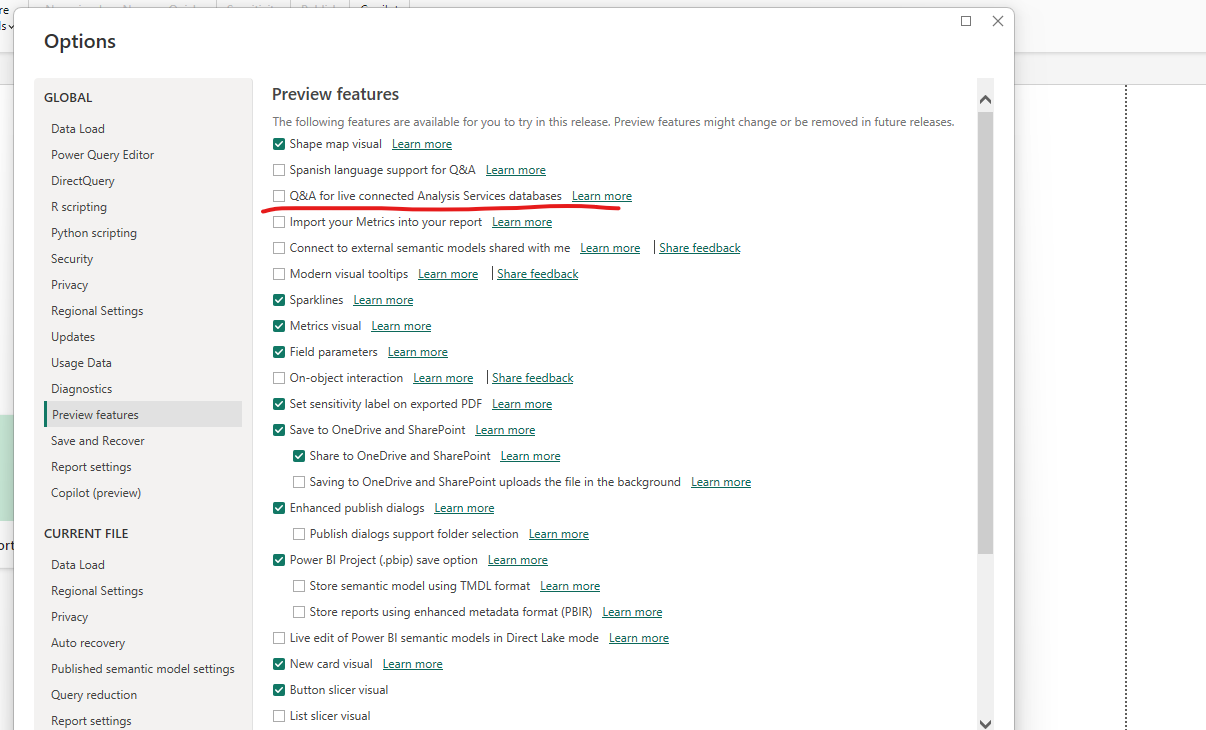Click the scroll down arrow of features list
The image size is (1206, 730).
[x=985, y=723]
